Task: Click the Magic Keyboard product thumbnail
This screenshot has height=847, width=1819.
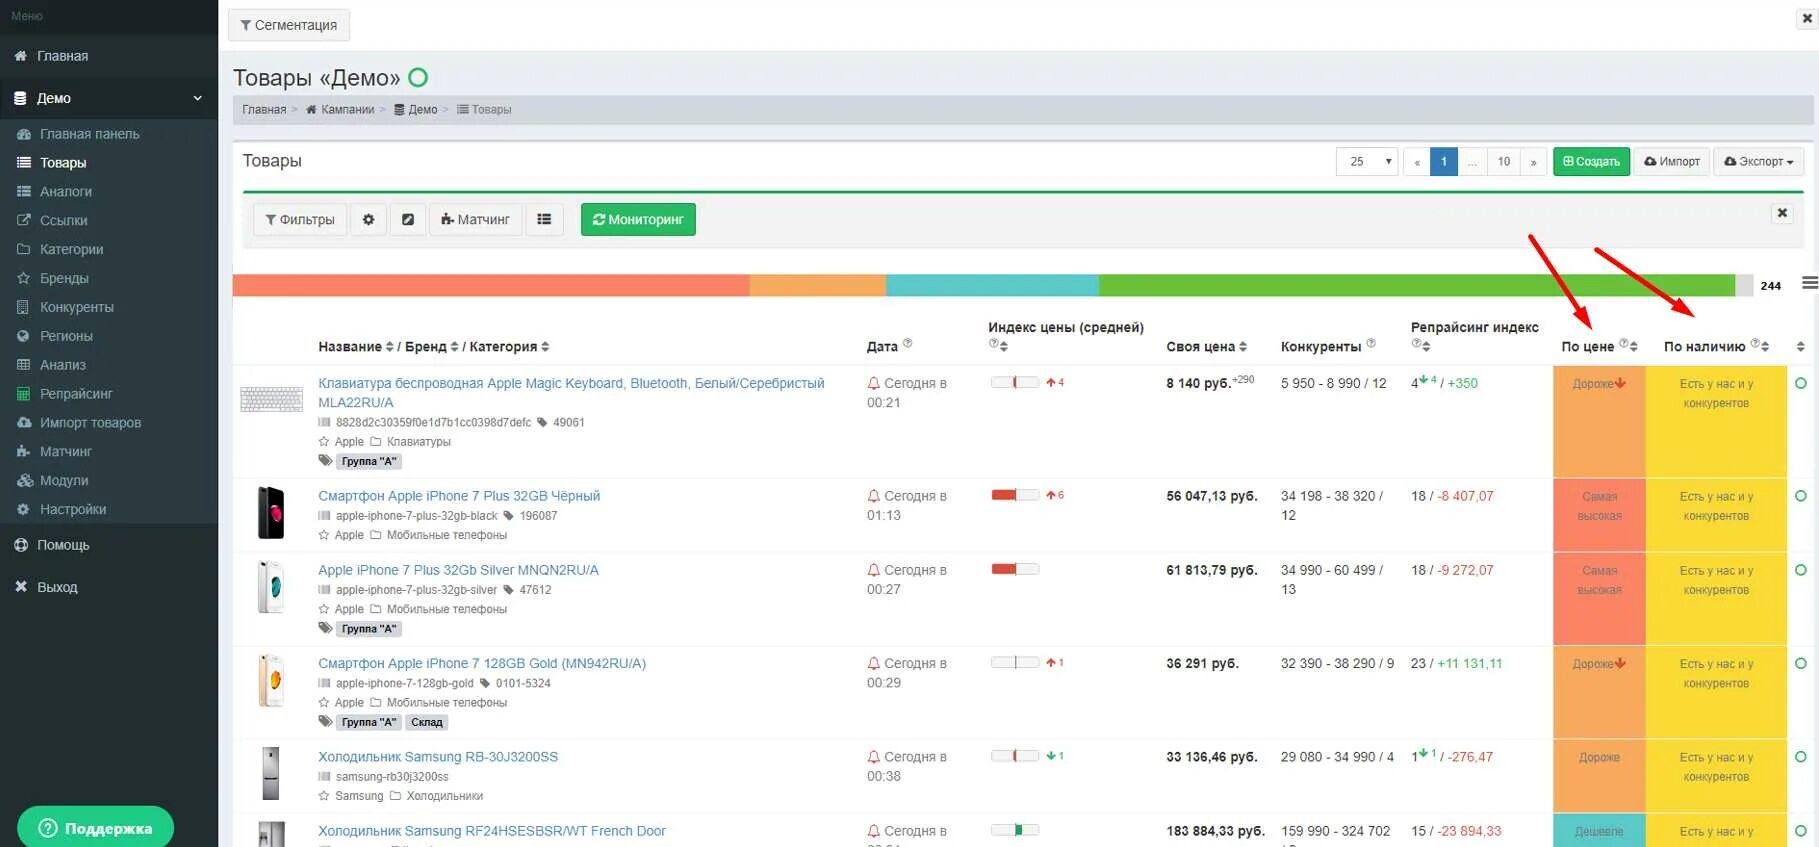Action: coord(271,399)
